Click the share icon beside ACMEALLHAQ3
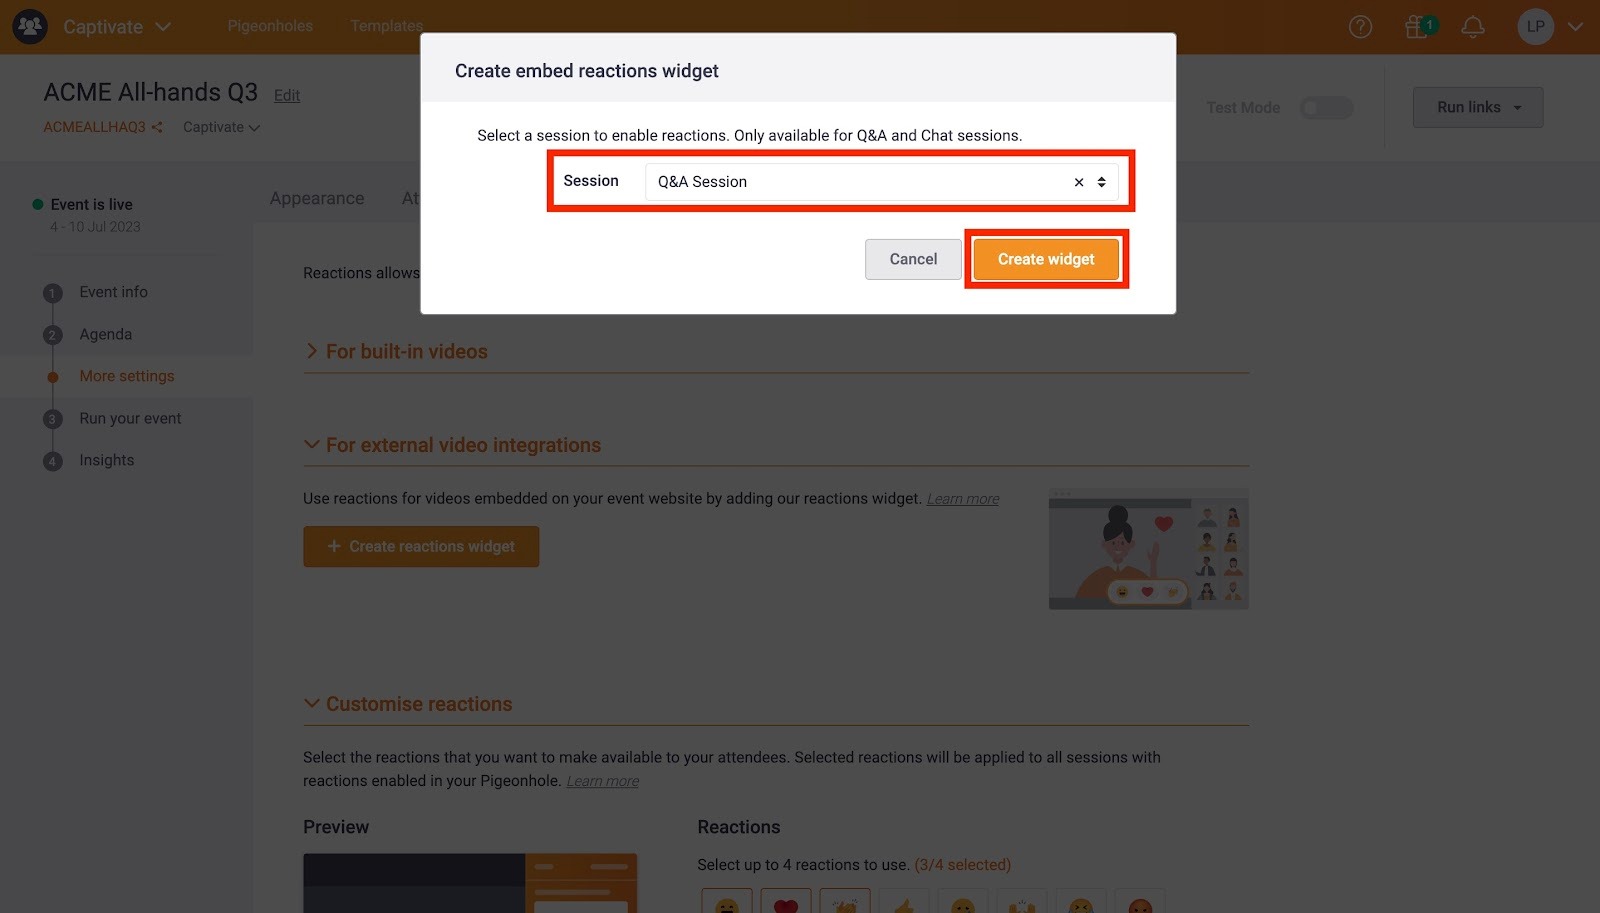Viewport: 1600px width, 913px height. tap(157, 127)
